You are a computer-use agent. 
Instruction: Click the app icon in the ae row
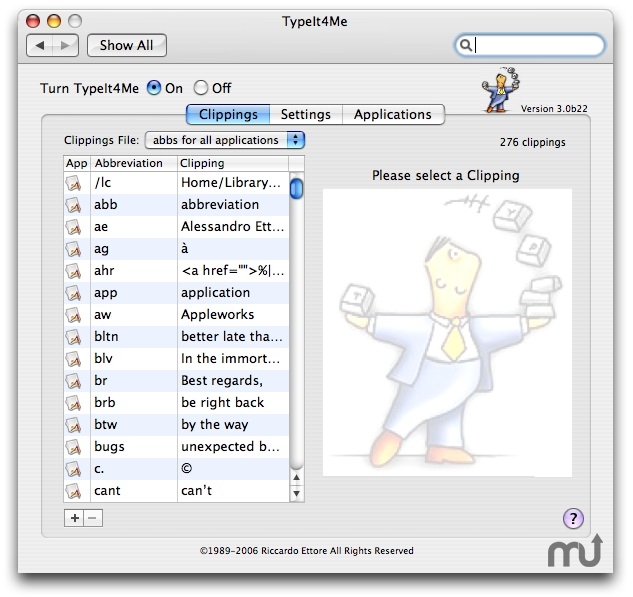pos(73,227)
